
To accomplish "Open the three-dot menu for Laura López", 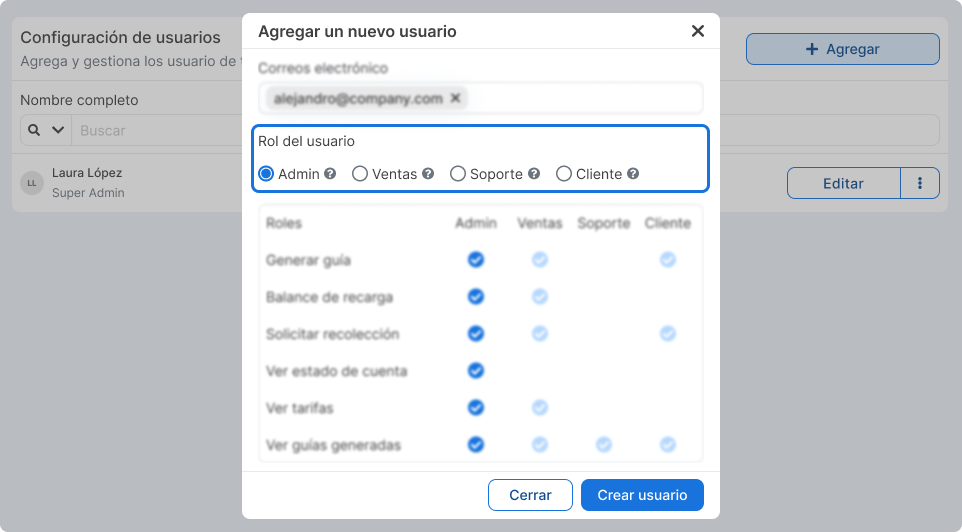I will coord(920,183).
